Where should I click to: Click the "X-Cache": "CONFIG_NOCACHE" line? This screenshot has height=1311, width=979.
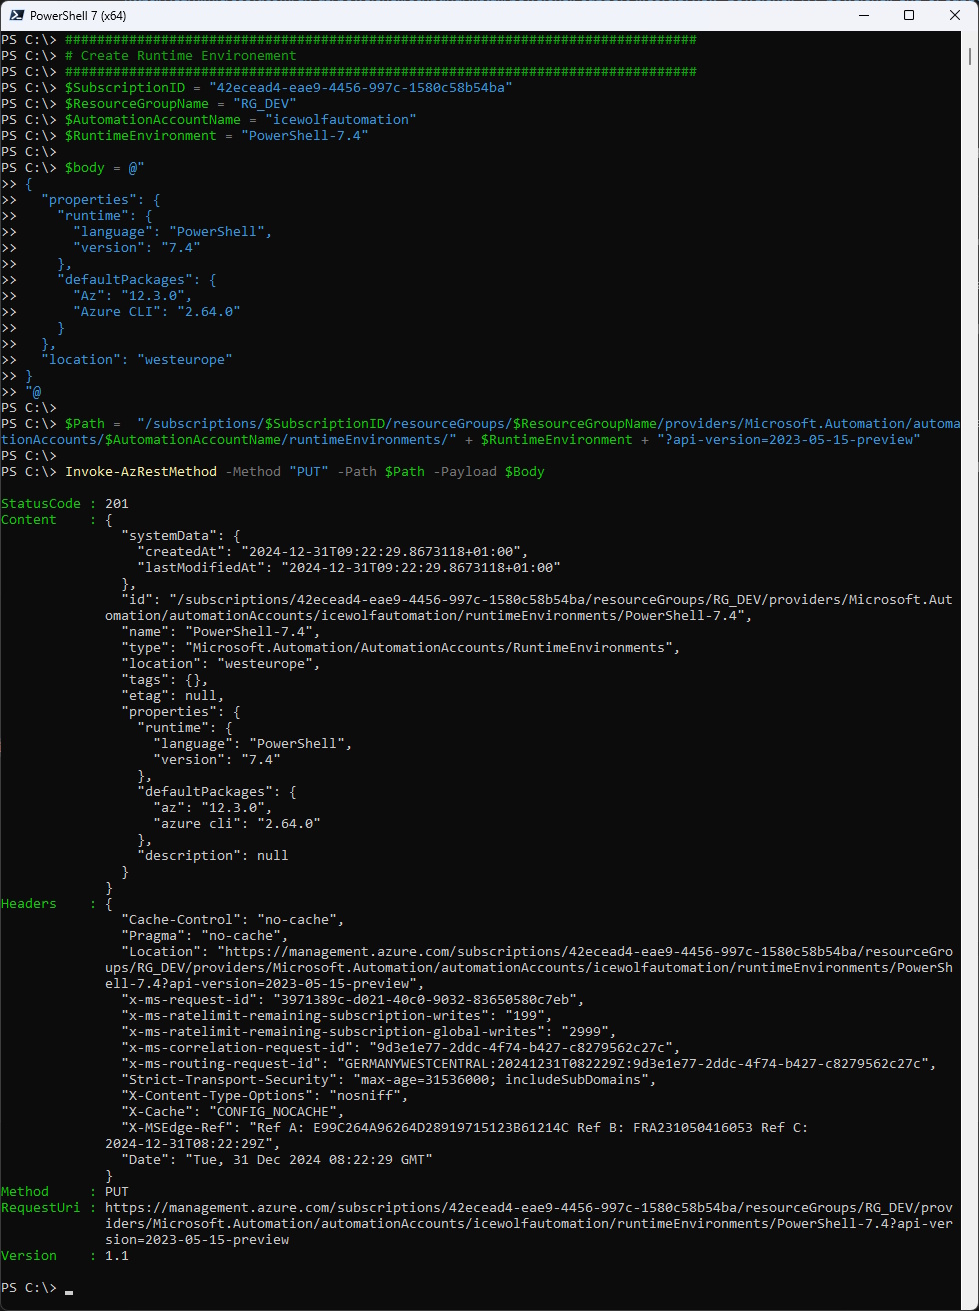[x=233, y=1112]
